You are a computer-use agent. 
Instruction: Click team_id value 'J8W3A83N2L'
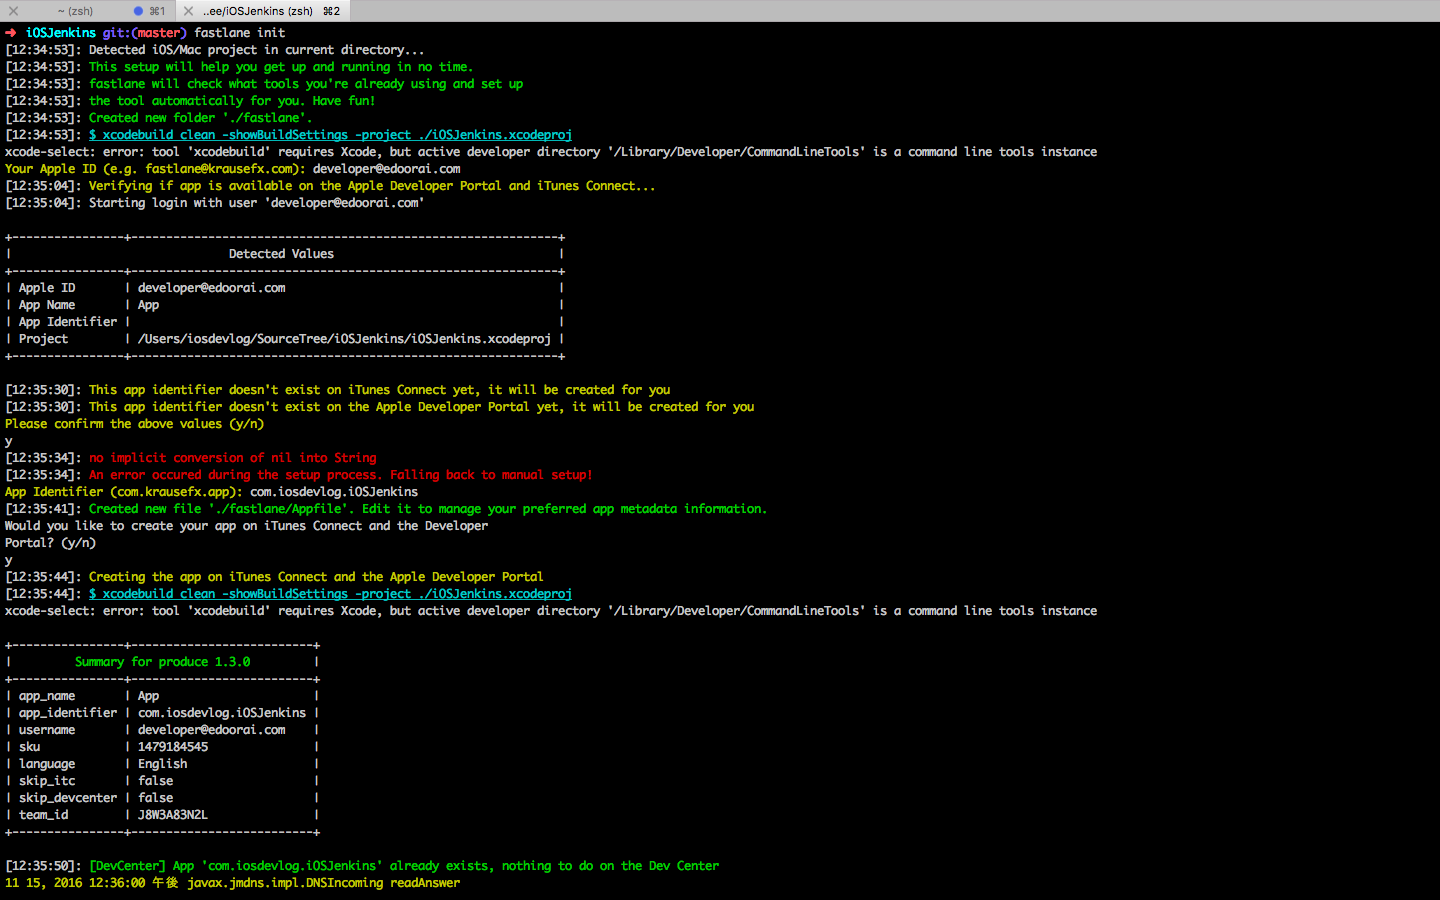point(173,815)
